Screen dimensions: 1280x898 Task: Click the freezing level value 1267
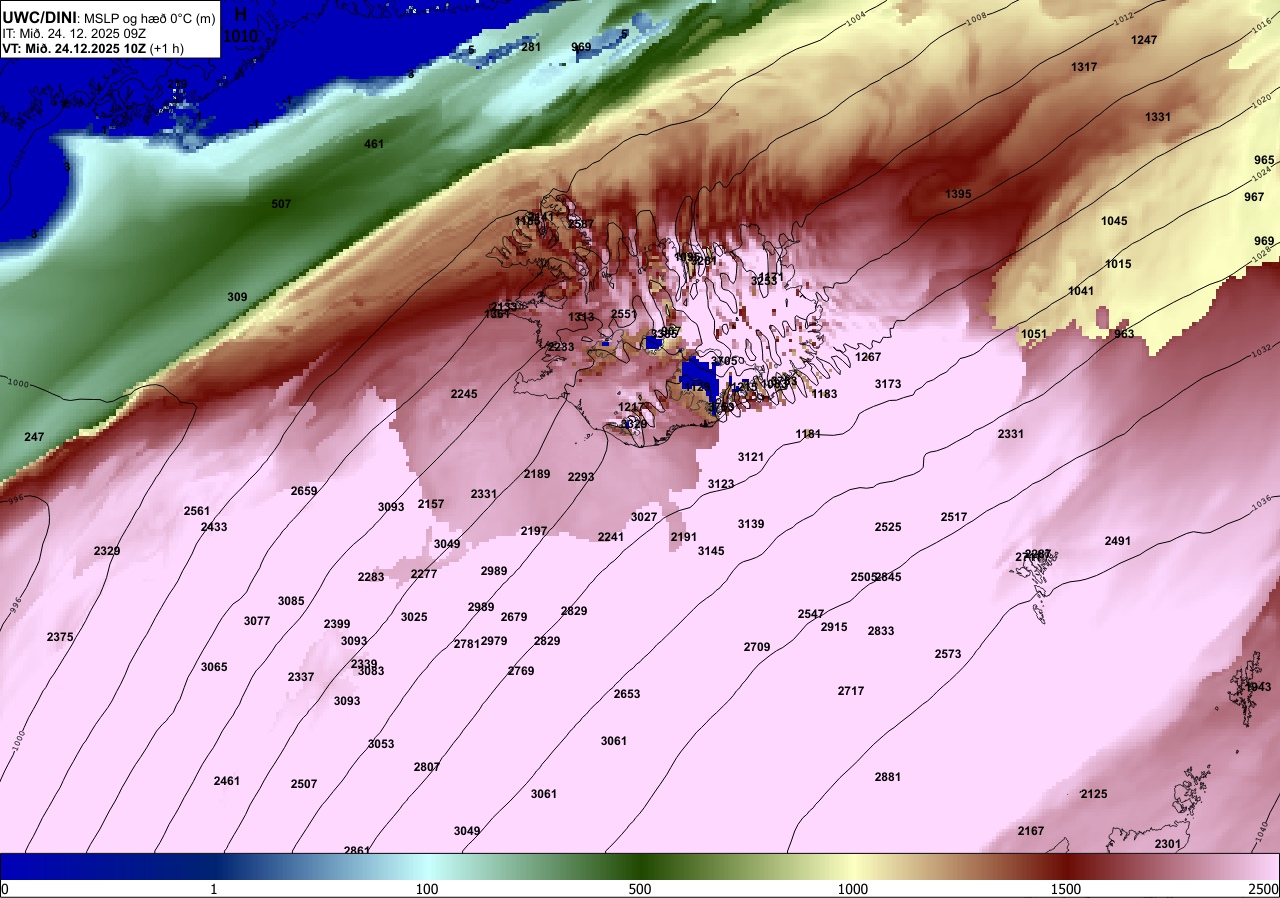(x=869, y=357)
